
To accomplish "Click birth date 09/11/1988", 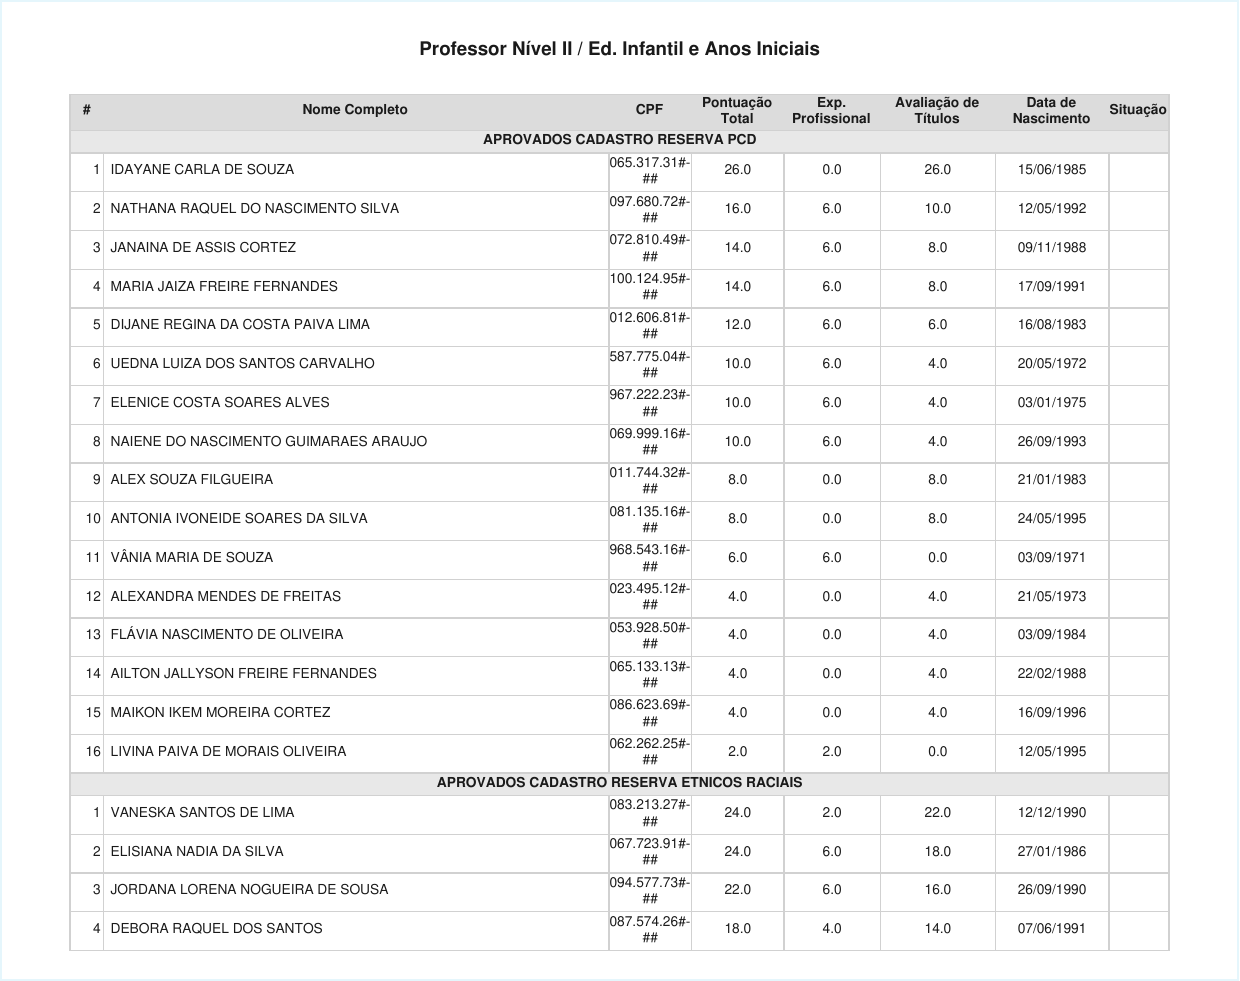I will (x=1051, y=248).
